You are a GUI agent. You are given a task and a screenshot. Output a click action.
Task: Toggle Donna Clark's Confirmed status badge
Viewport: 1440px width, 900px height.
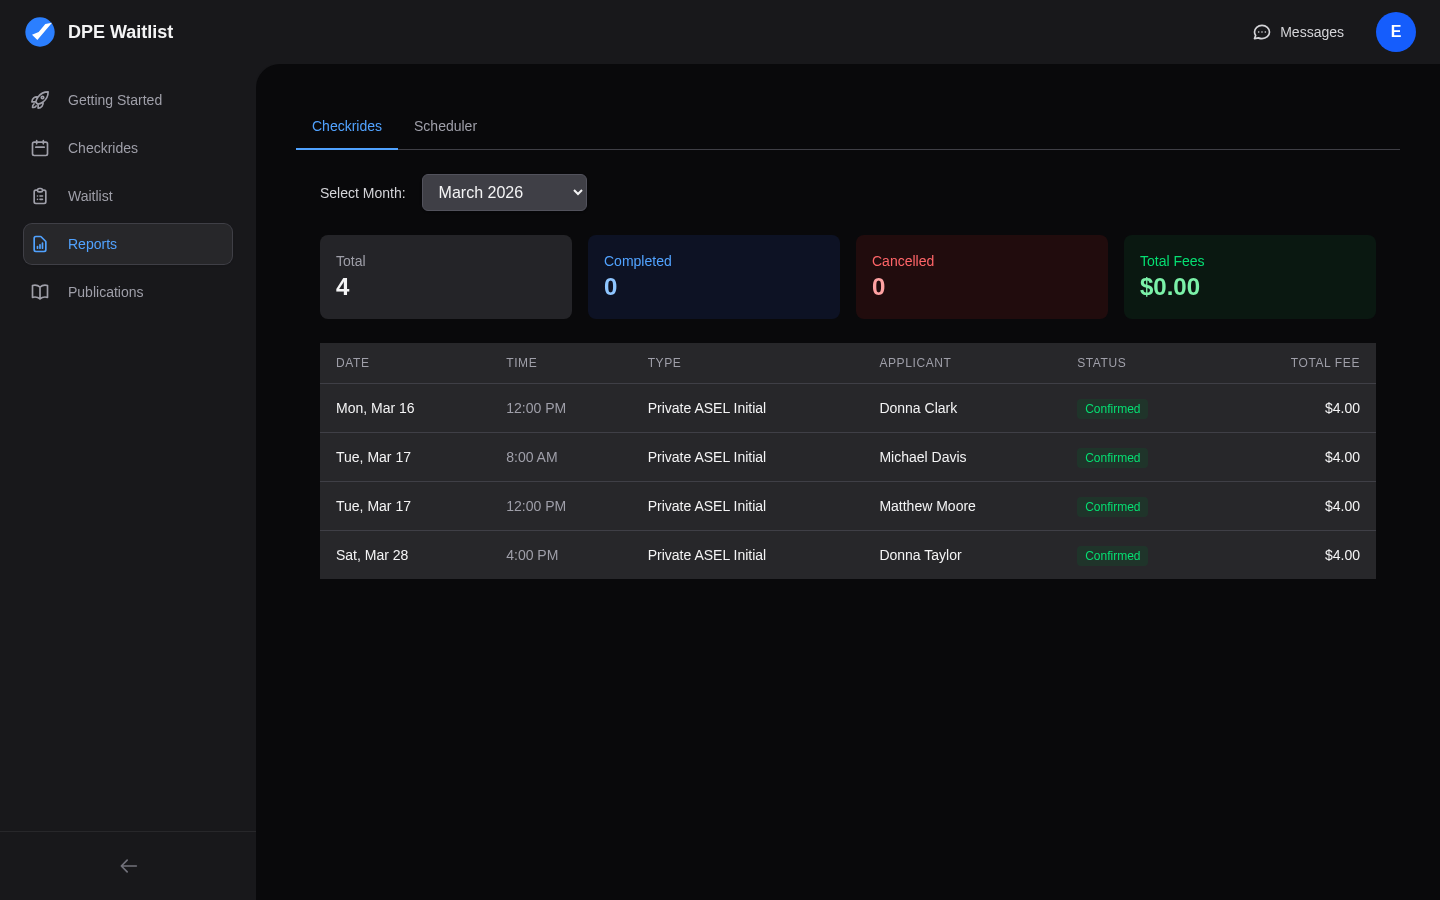click(x=1112, y=409)
